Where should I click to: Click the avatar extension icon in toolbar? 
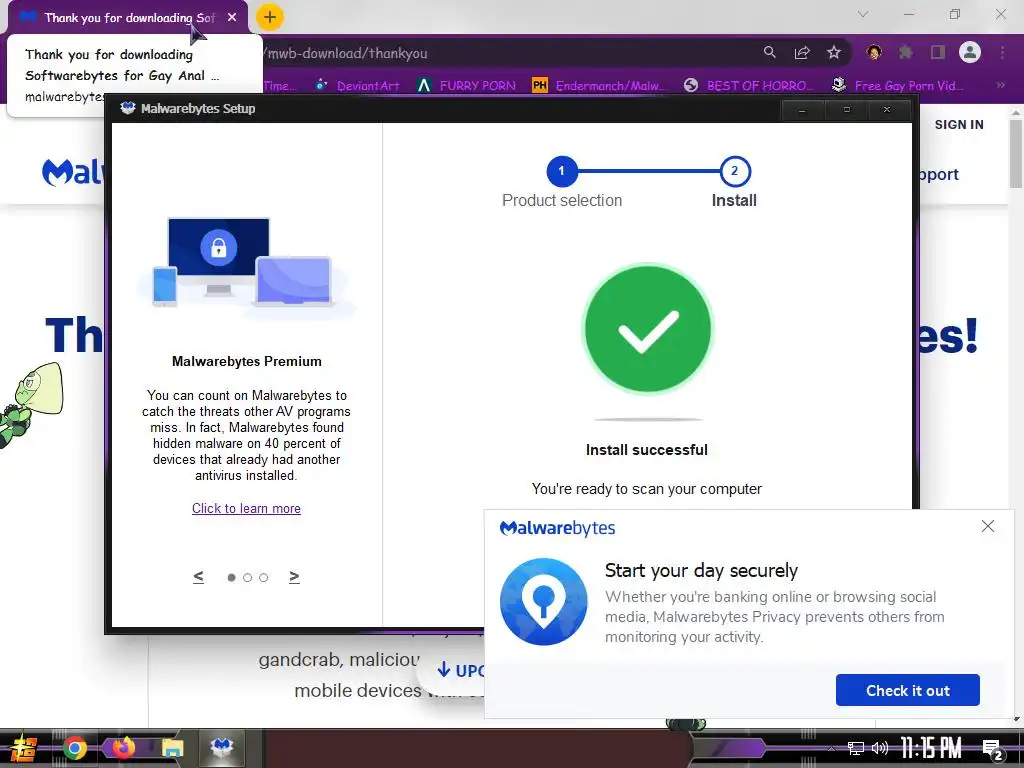point(874,52)
